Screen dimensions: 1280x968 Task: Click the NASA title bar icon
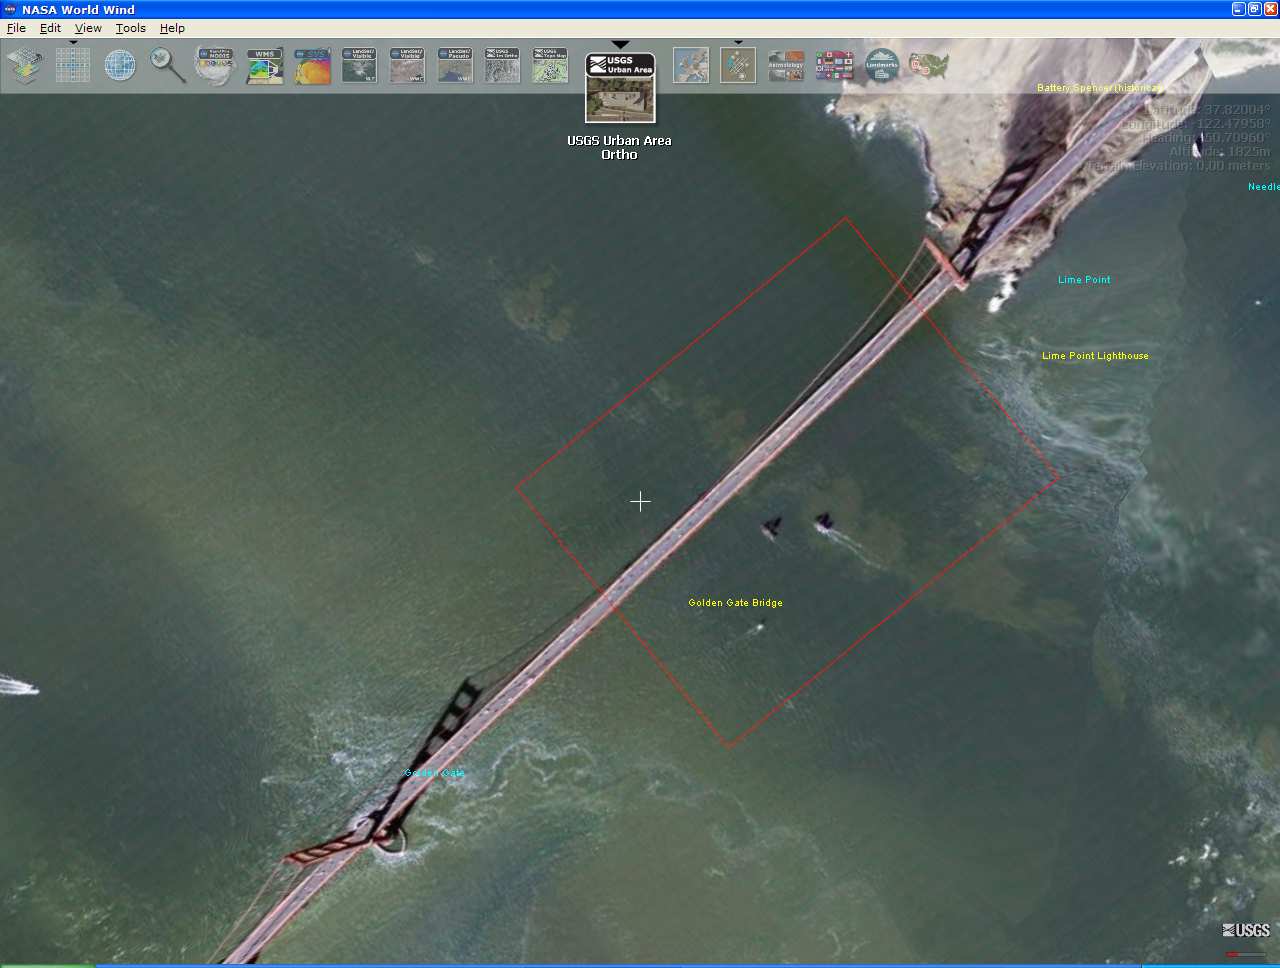[x=10, y=9]
